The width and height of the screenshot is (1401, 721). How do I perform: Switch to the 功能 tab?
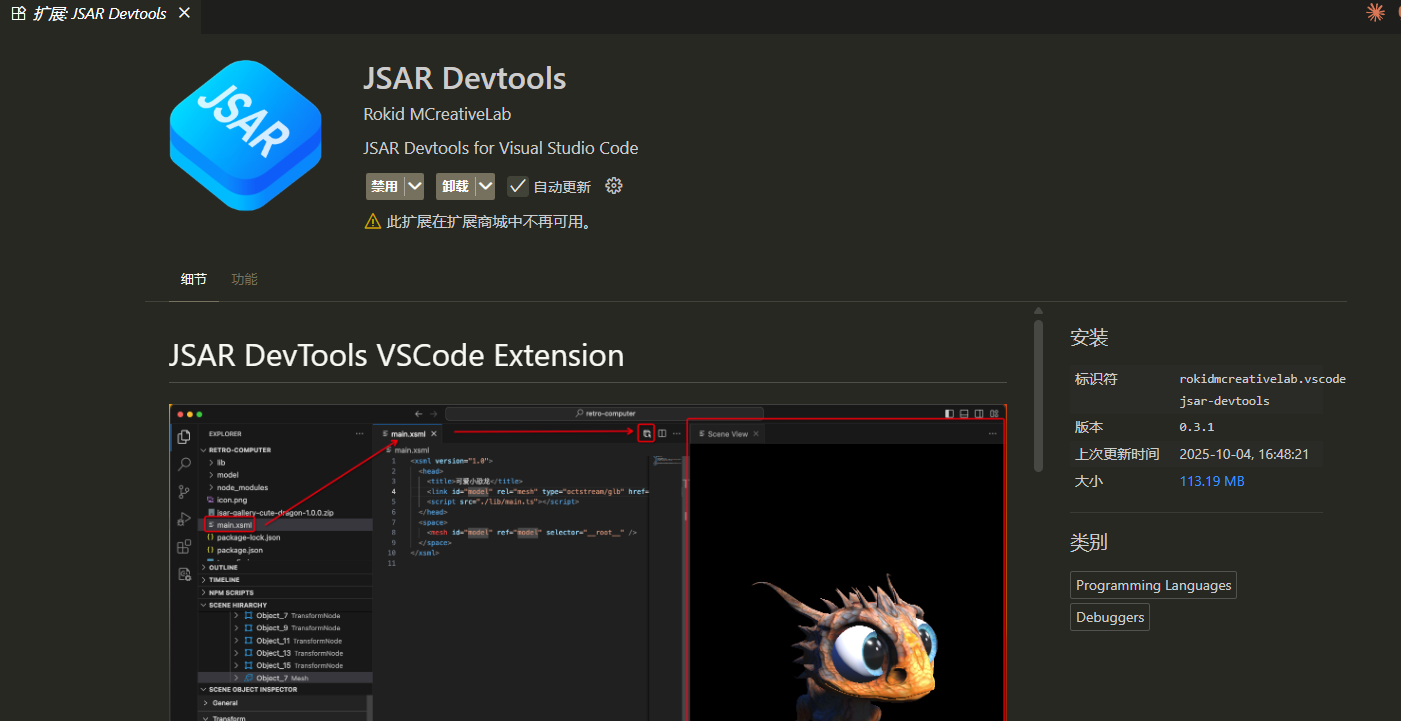(x=244, y=279)
